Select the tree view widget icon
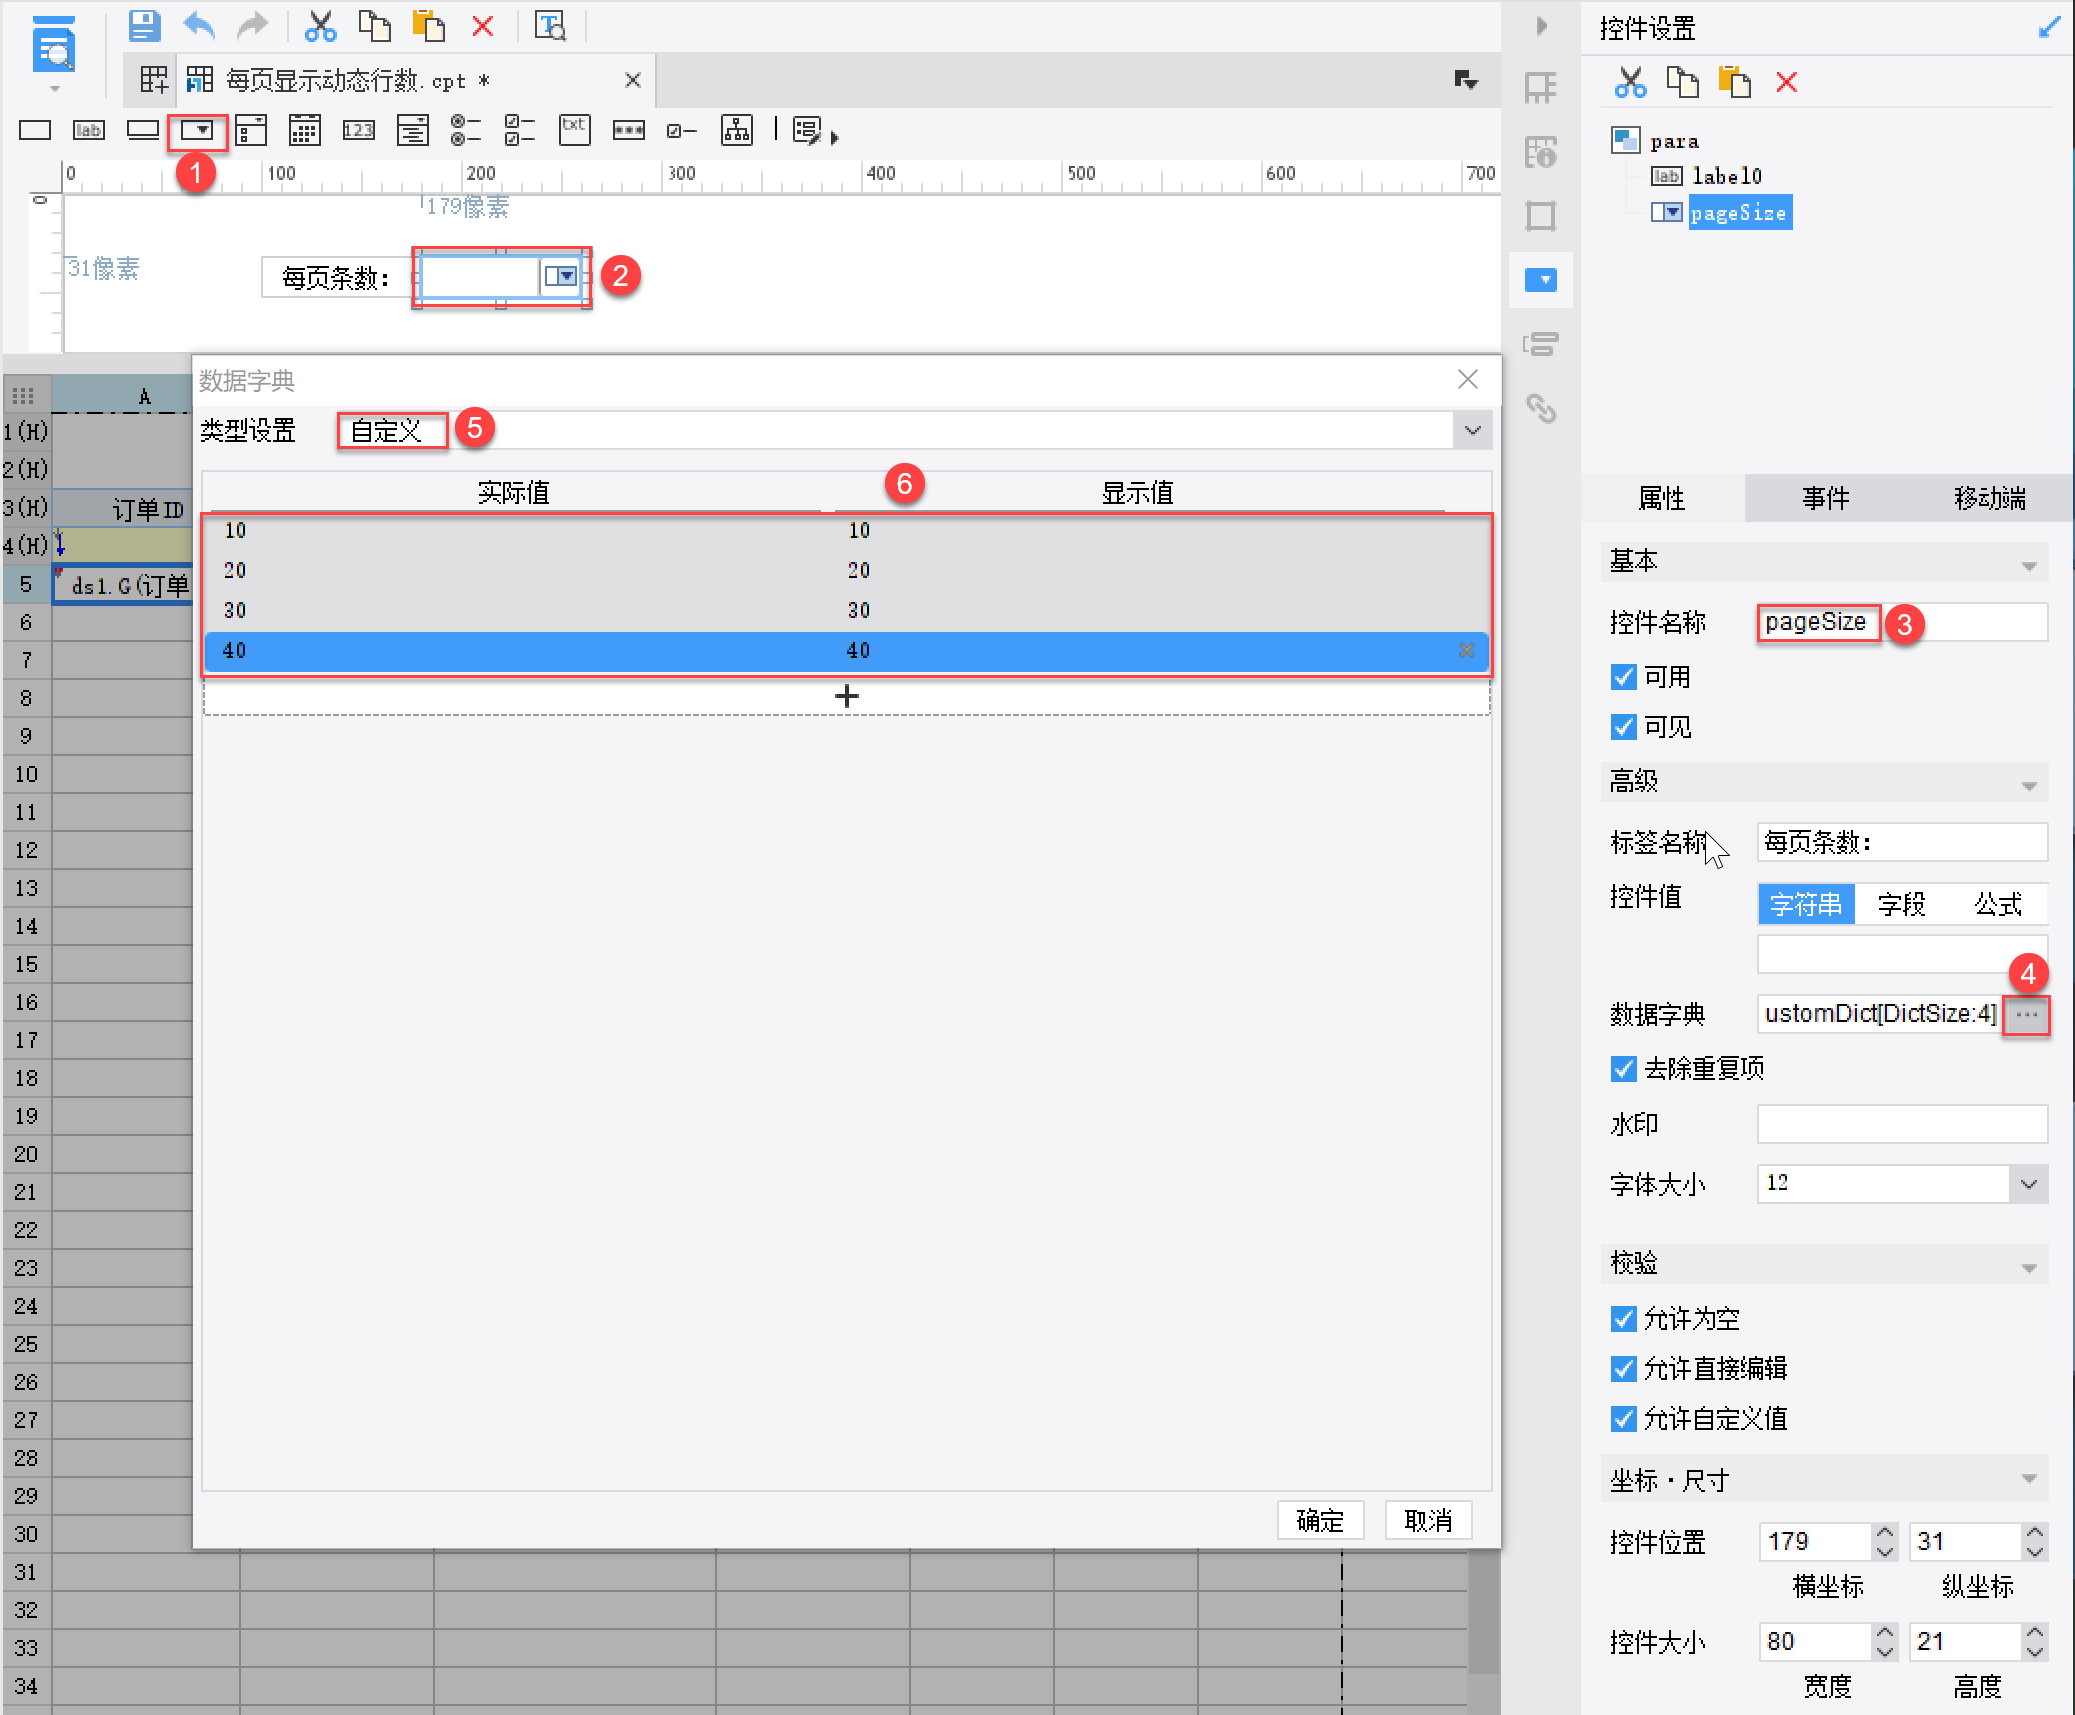This screenshot has height=1715, width=2075. (737, 131)
